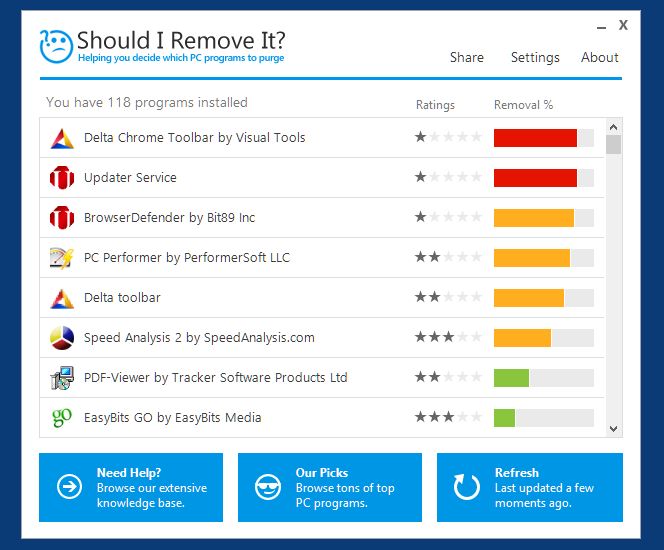Click the scroll up arrow of program list

pos(613,127)
